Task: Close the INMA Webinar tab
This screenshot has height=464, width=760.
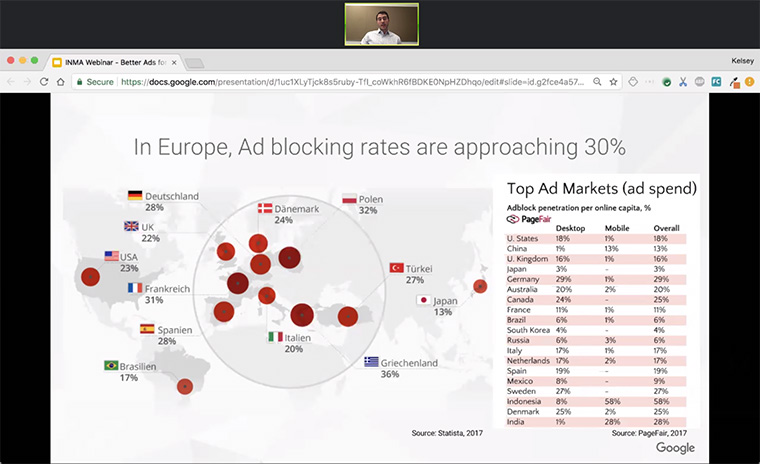Action: point(174,63)
